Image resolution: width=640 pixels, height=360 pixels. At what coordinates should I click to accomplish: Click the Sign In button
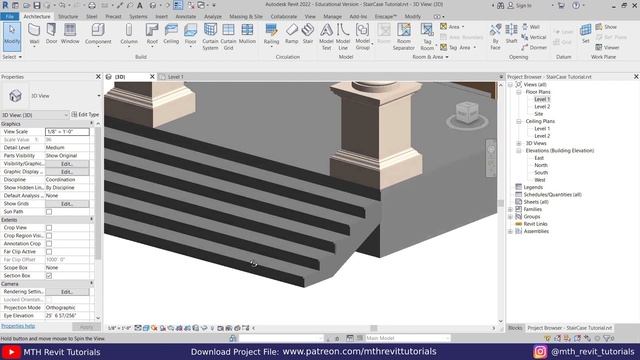(x=520, y=6)
